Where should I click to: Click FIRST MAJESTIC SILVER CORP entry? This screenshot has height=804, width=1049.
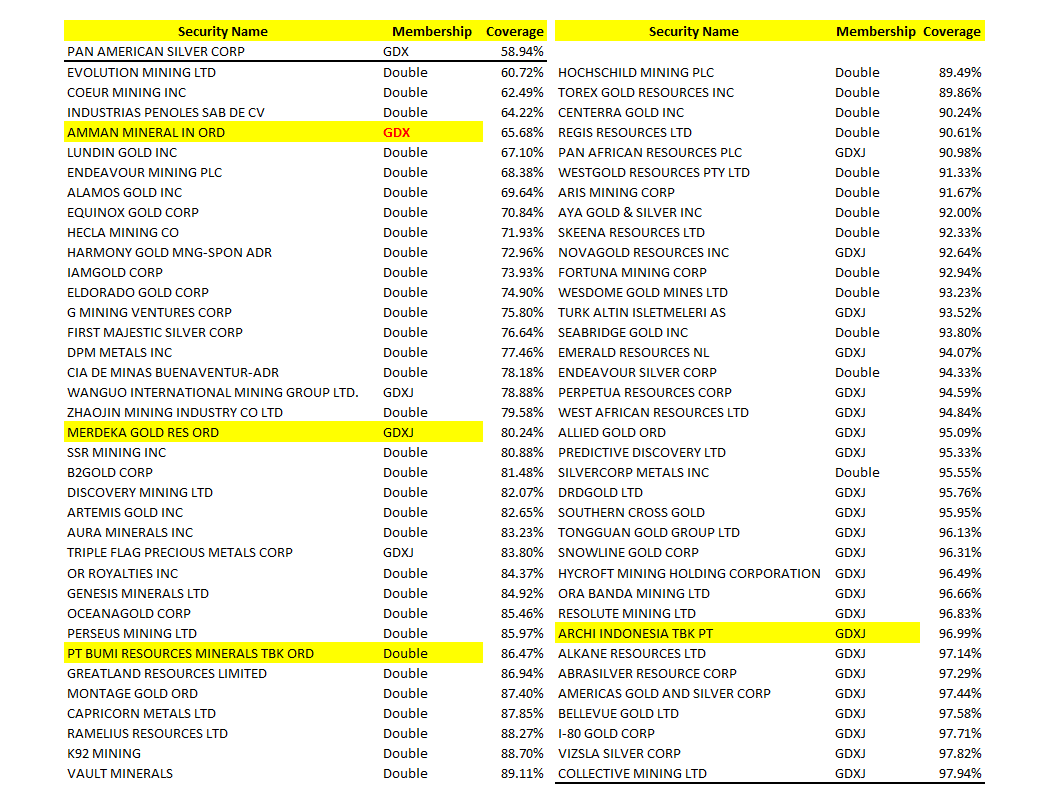[155, 332]
